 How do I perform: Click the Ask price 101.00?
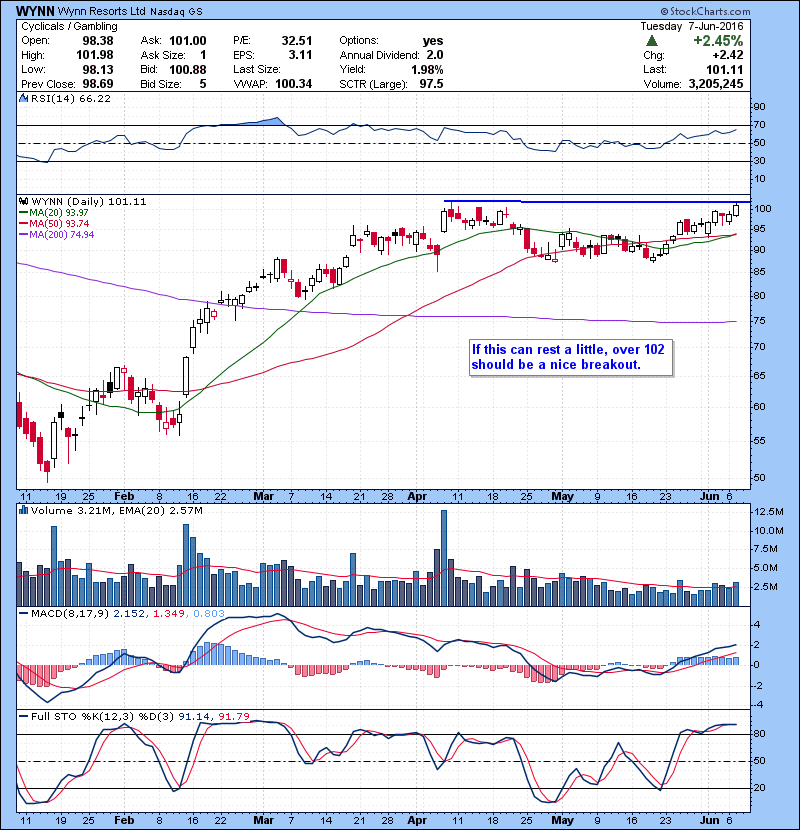(x=188, y=41)
